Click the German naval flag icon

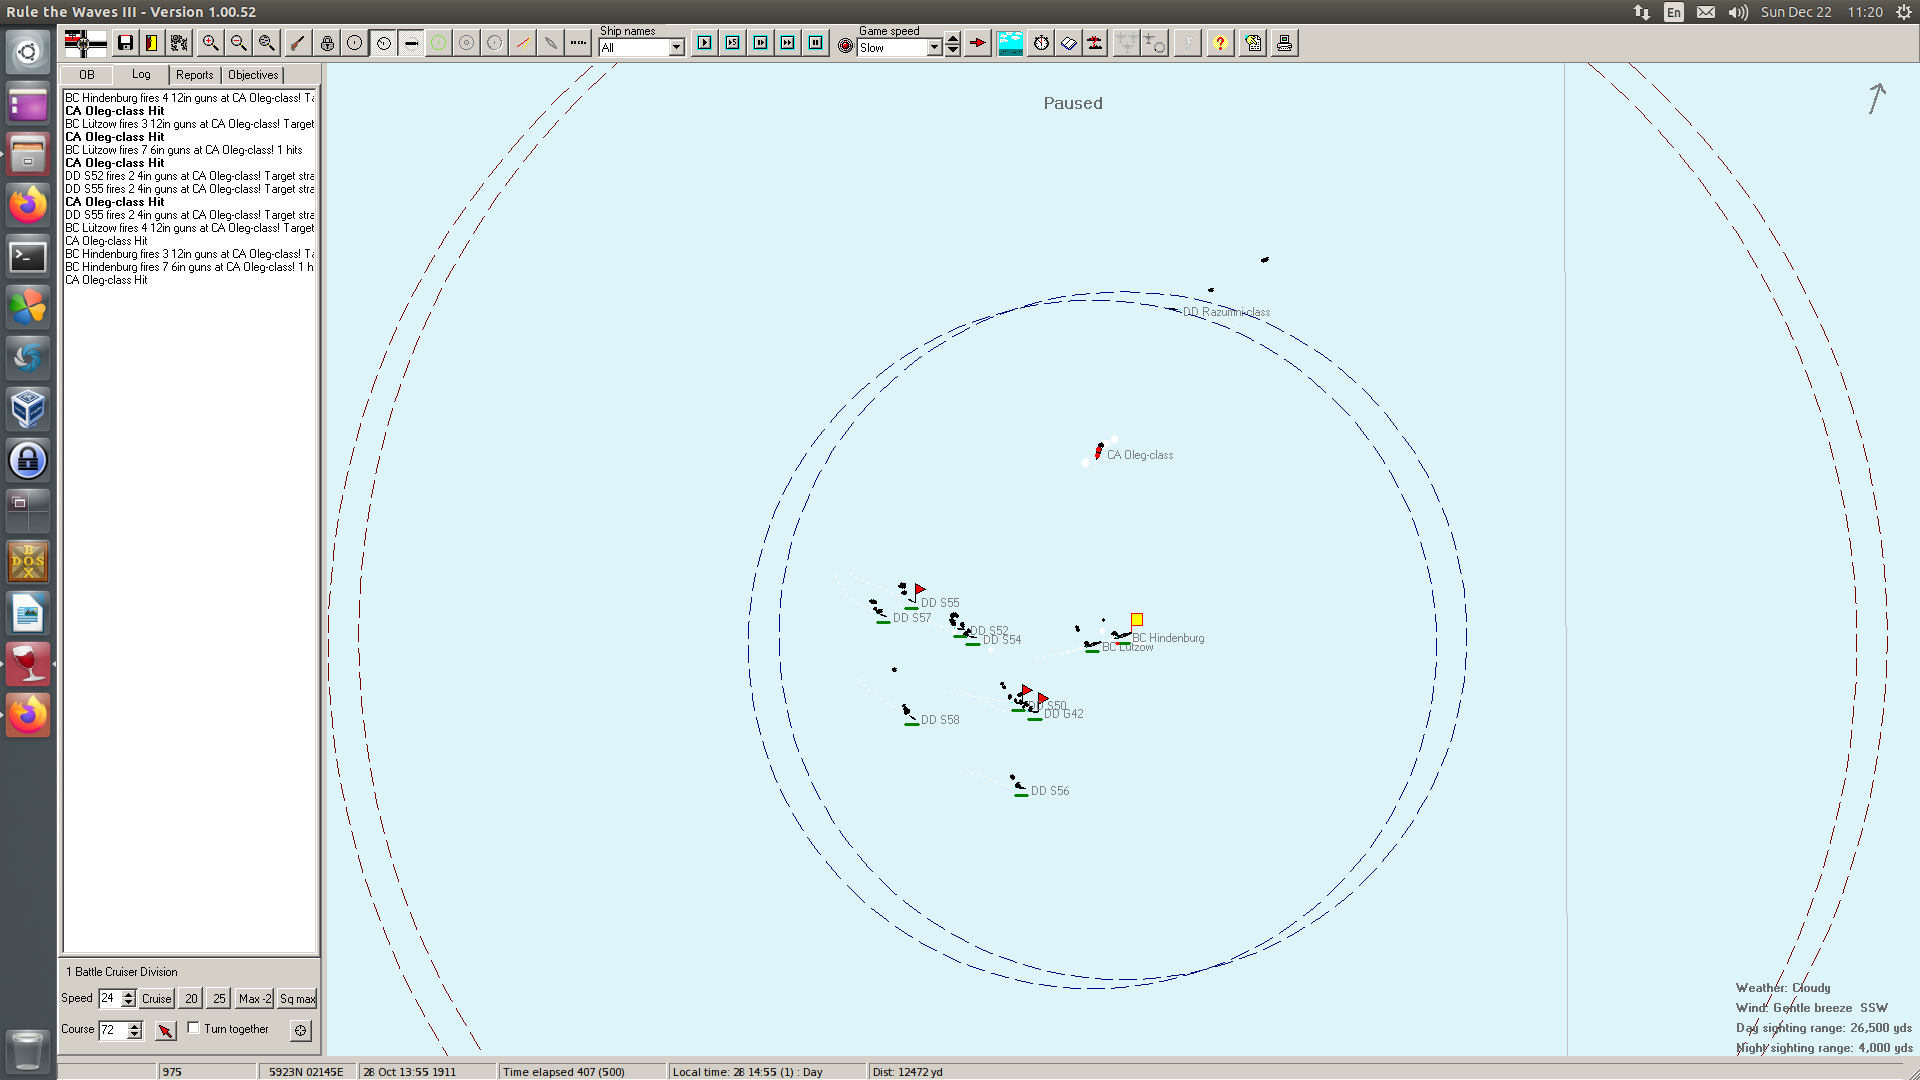coord(85,43)
